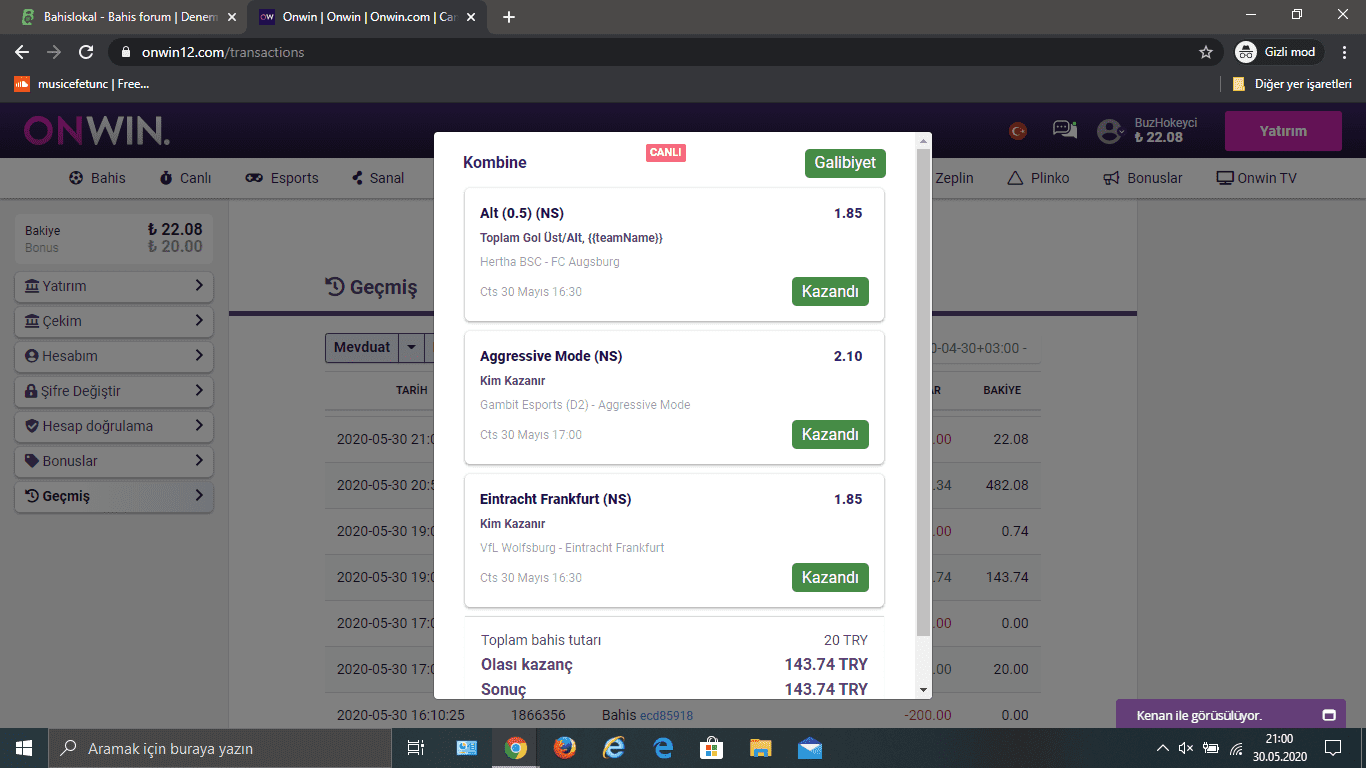1366x768 pixels.
Task: Open the BuzHokeyci user avatar icon
Action: coord(1111,131)
